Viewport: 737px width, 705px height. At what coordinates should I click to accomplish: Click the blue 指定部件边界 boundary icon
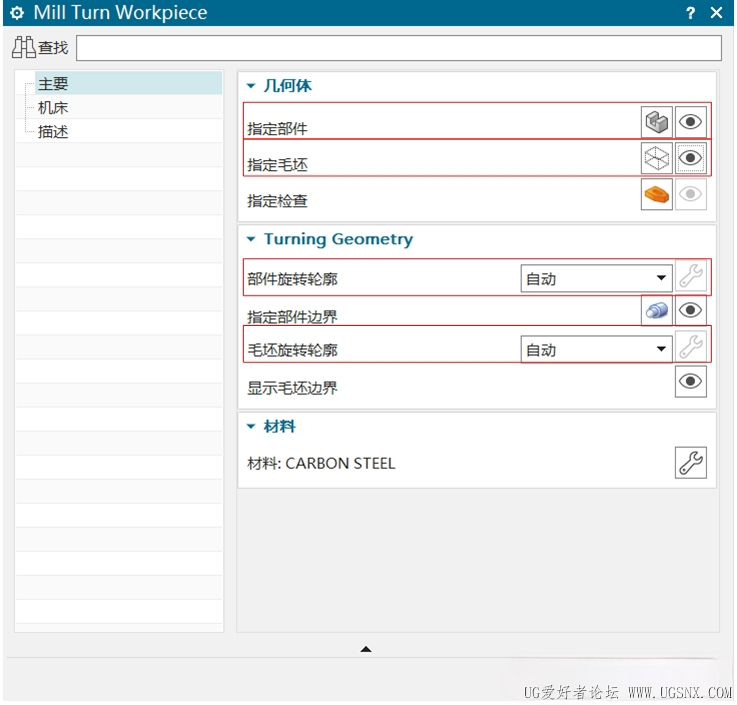656,310
